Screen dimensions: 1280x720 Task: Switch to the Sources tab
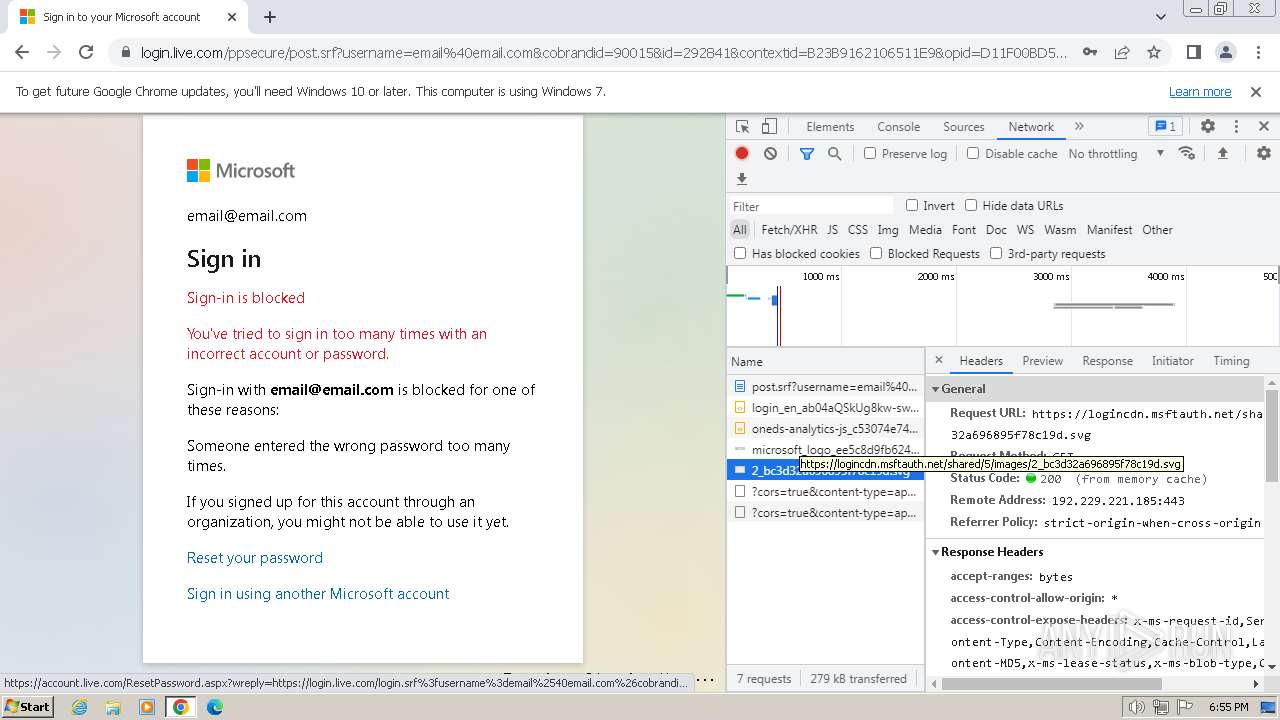pos(964,127)
